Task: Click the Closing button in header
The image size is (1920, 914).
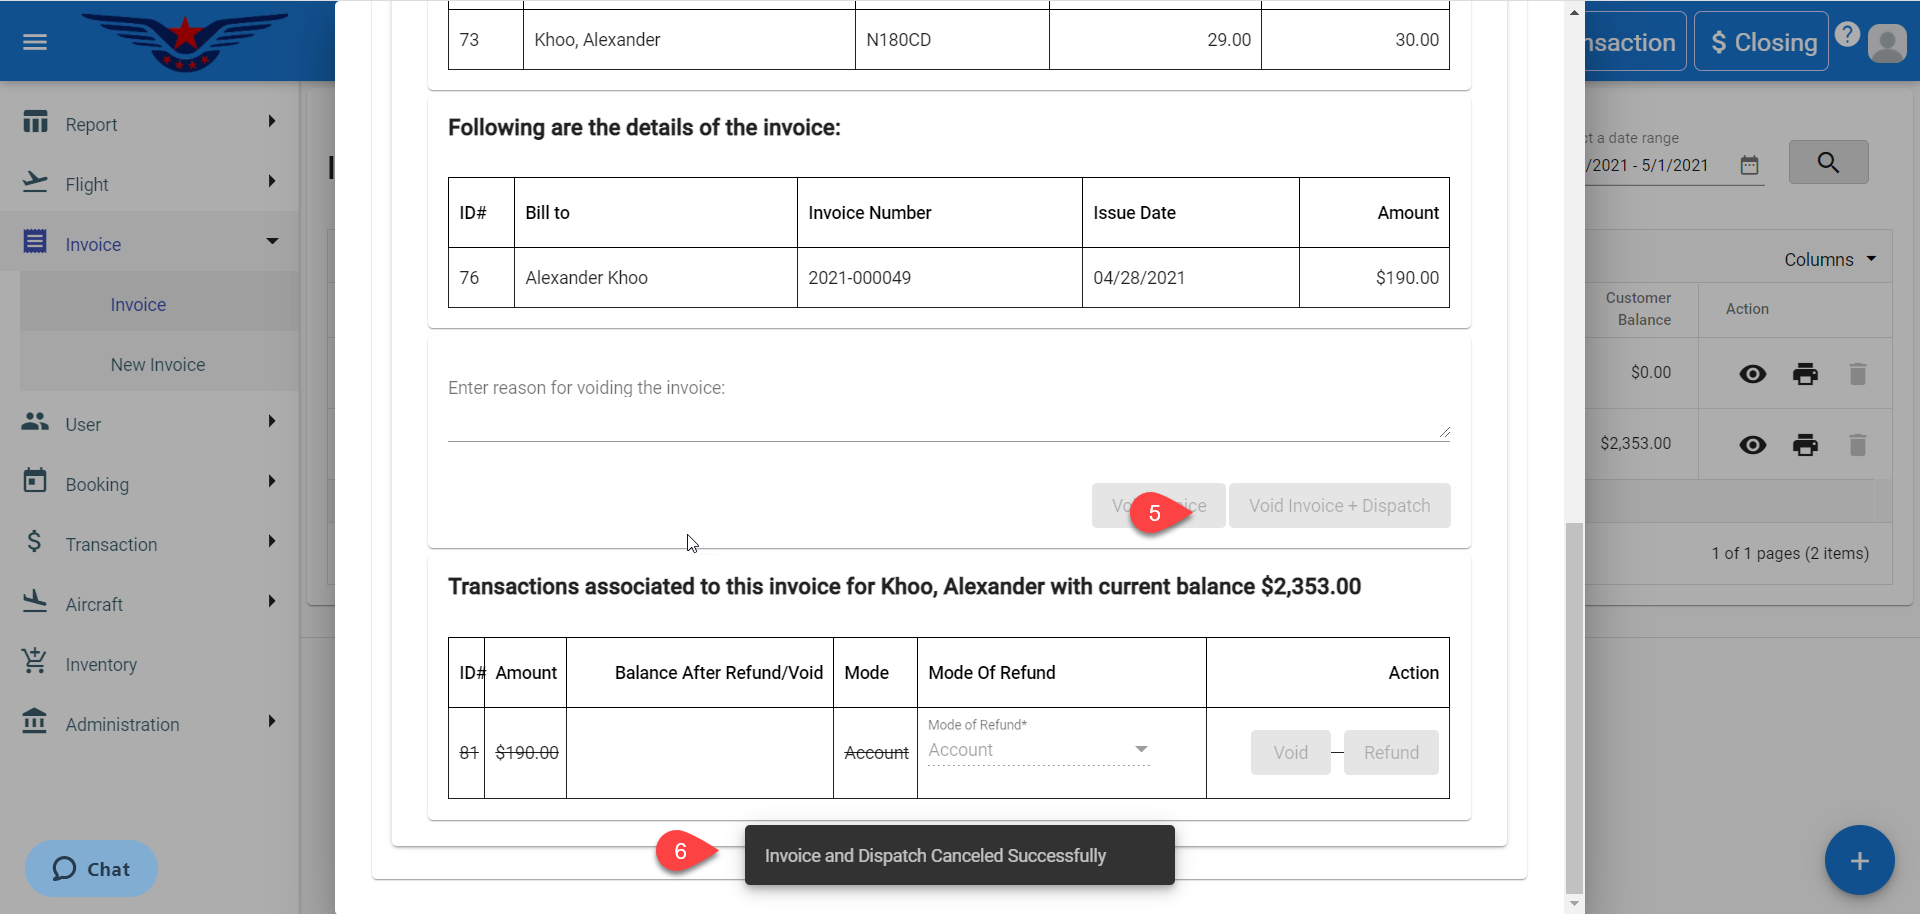Action: pos(1762,42)
